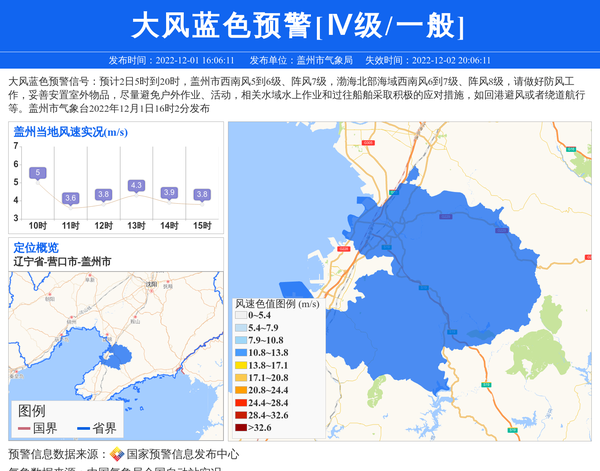600x471 pixels.
Task: Click the 国家预警信息发布中心 source text
Action: pyautogui.click(x=183, y=454)
